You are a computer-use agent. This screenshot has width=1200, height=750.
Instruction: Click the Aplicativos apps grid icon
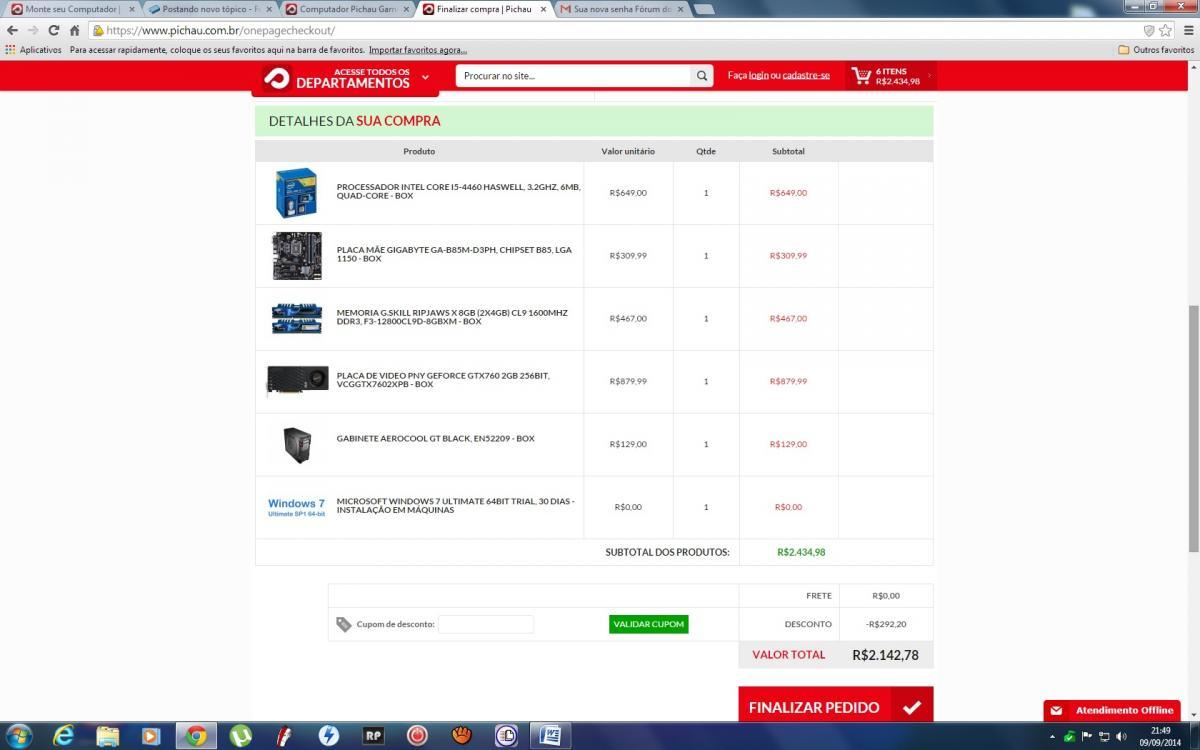10,49
